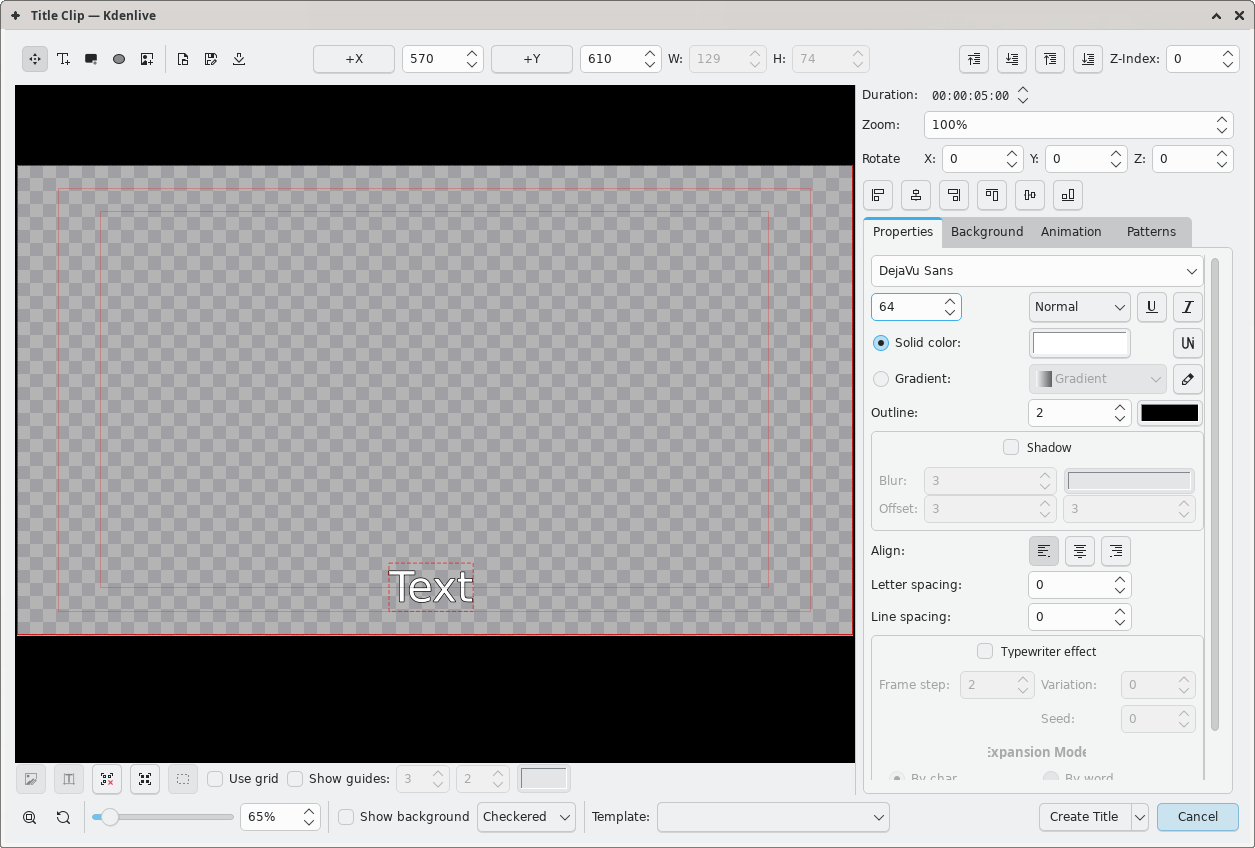
Task: Lower the object one z-index level
Action: click(1012, 59)
